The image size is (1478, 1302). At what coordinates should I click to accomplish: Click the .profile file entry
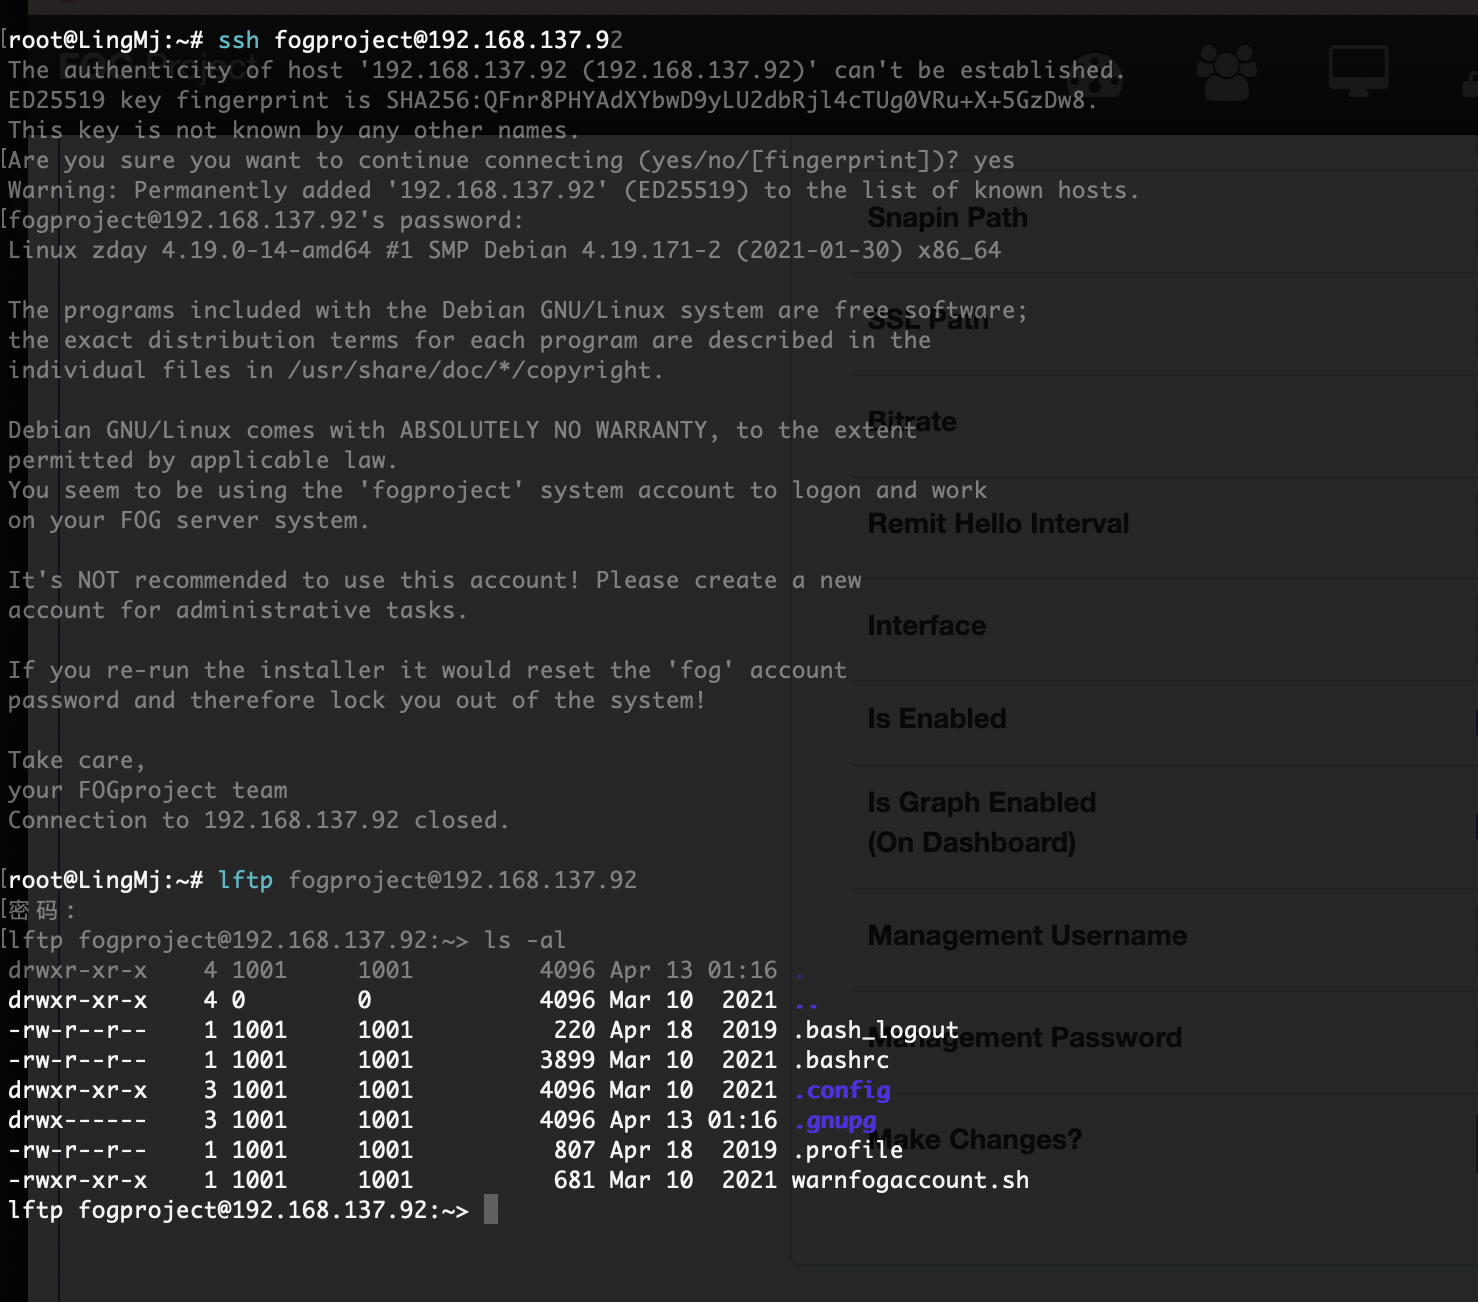point(848,1150)
